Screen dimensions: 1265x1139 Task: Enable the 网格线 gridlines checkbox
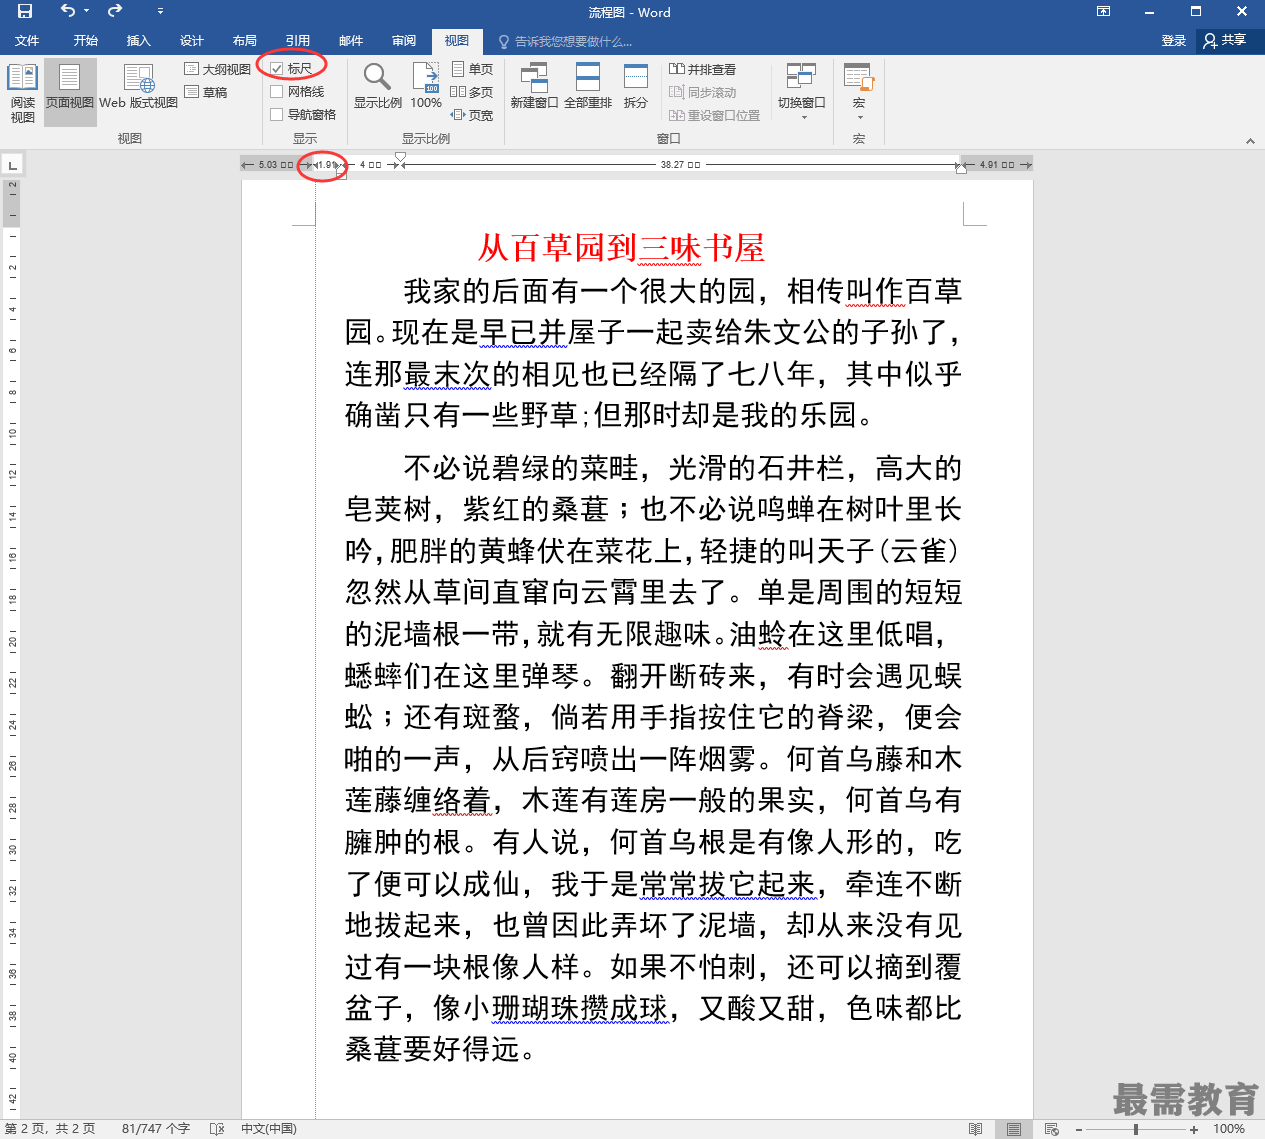click(x=277, y=92)
